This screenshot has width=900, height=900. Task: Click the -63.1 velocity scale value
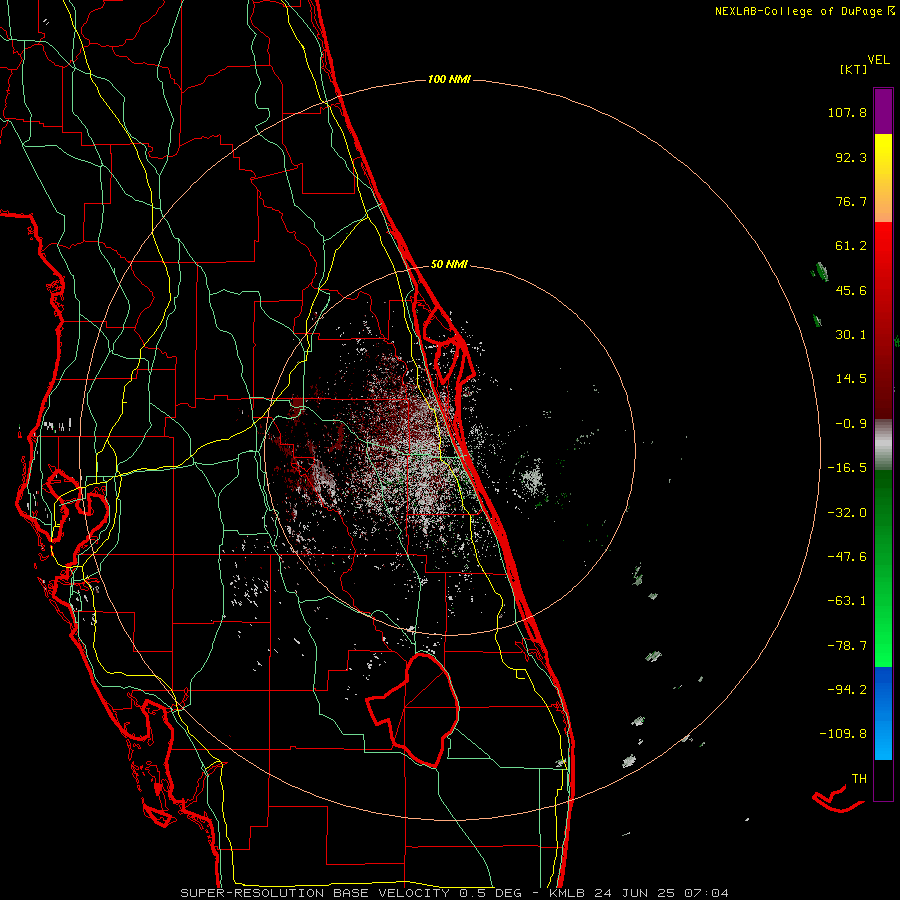[847, 601]
